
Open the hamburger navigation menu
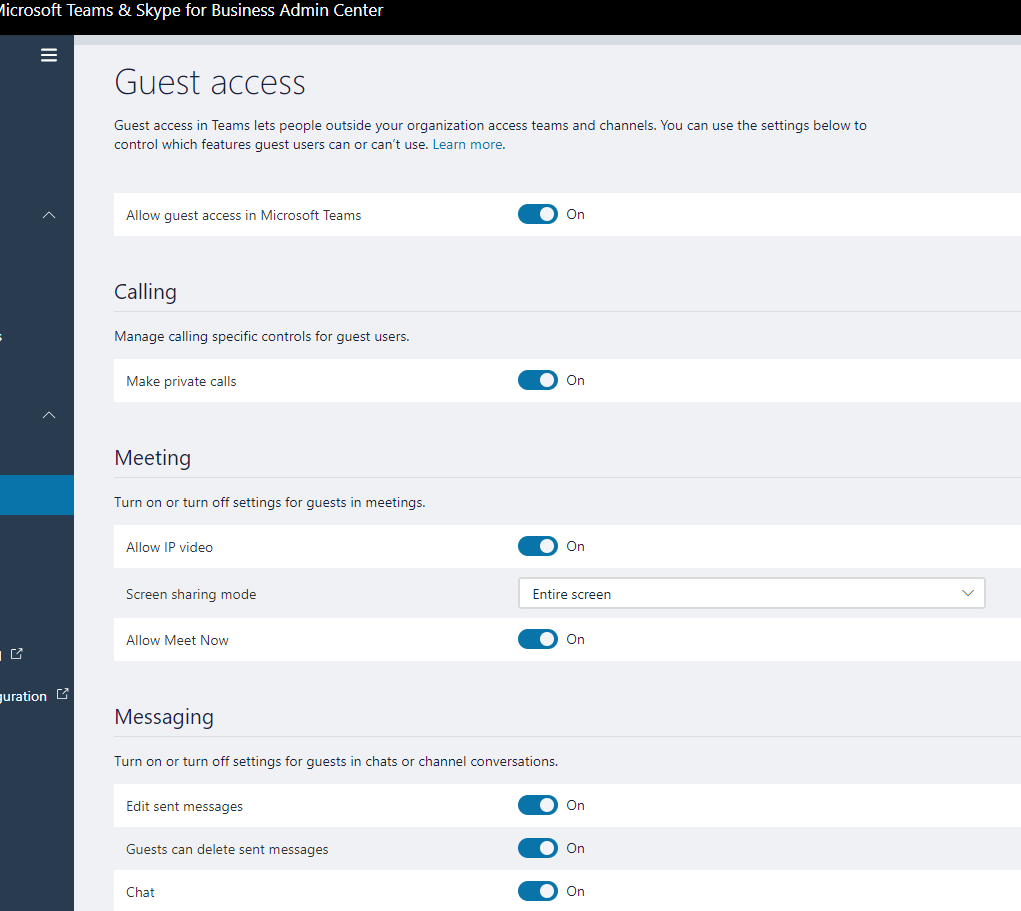pos(49,55)
